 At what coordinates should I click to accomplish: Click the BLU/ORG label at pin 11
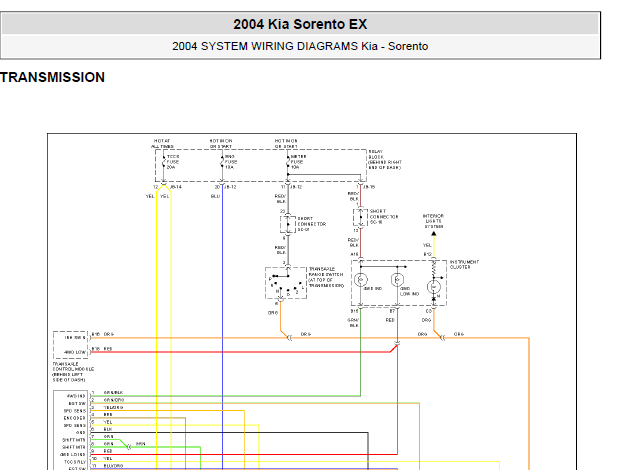113,466
